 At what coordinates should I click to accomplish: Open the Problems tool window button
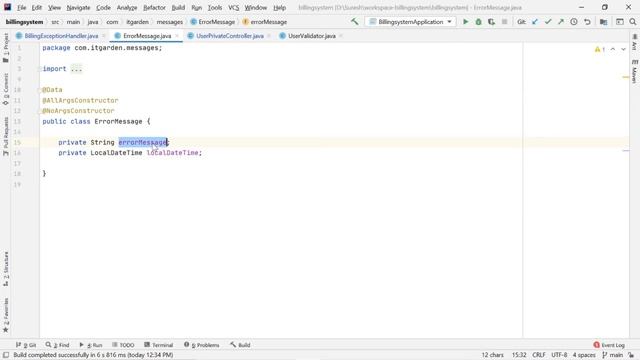202,345
